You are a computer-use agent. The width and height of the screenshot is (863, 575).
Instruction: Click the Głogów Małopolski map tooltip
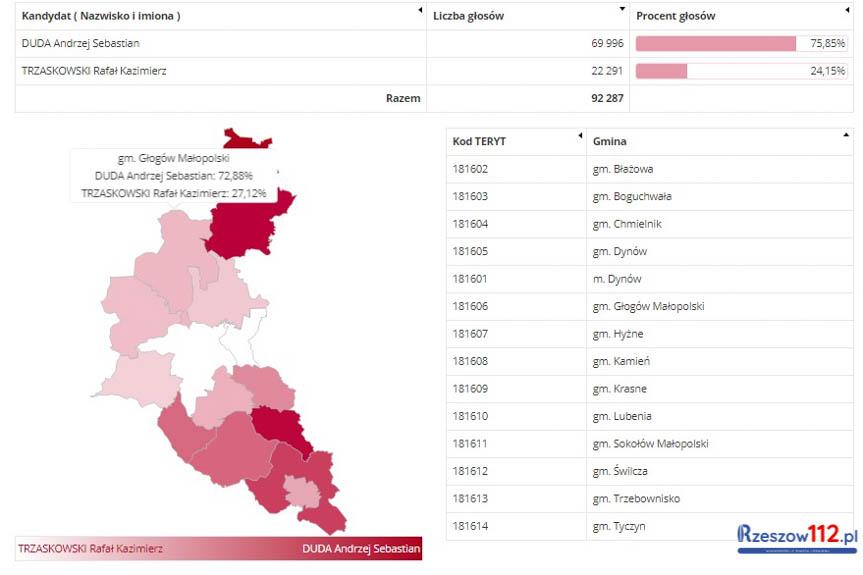point(174,175)
